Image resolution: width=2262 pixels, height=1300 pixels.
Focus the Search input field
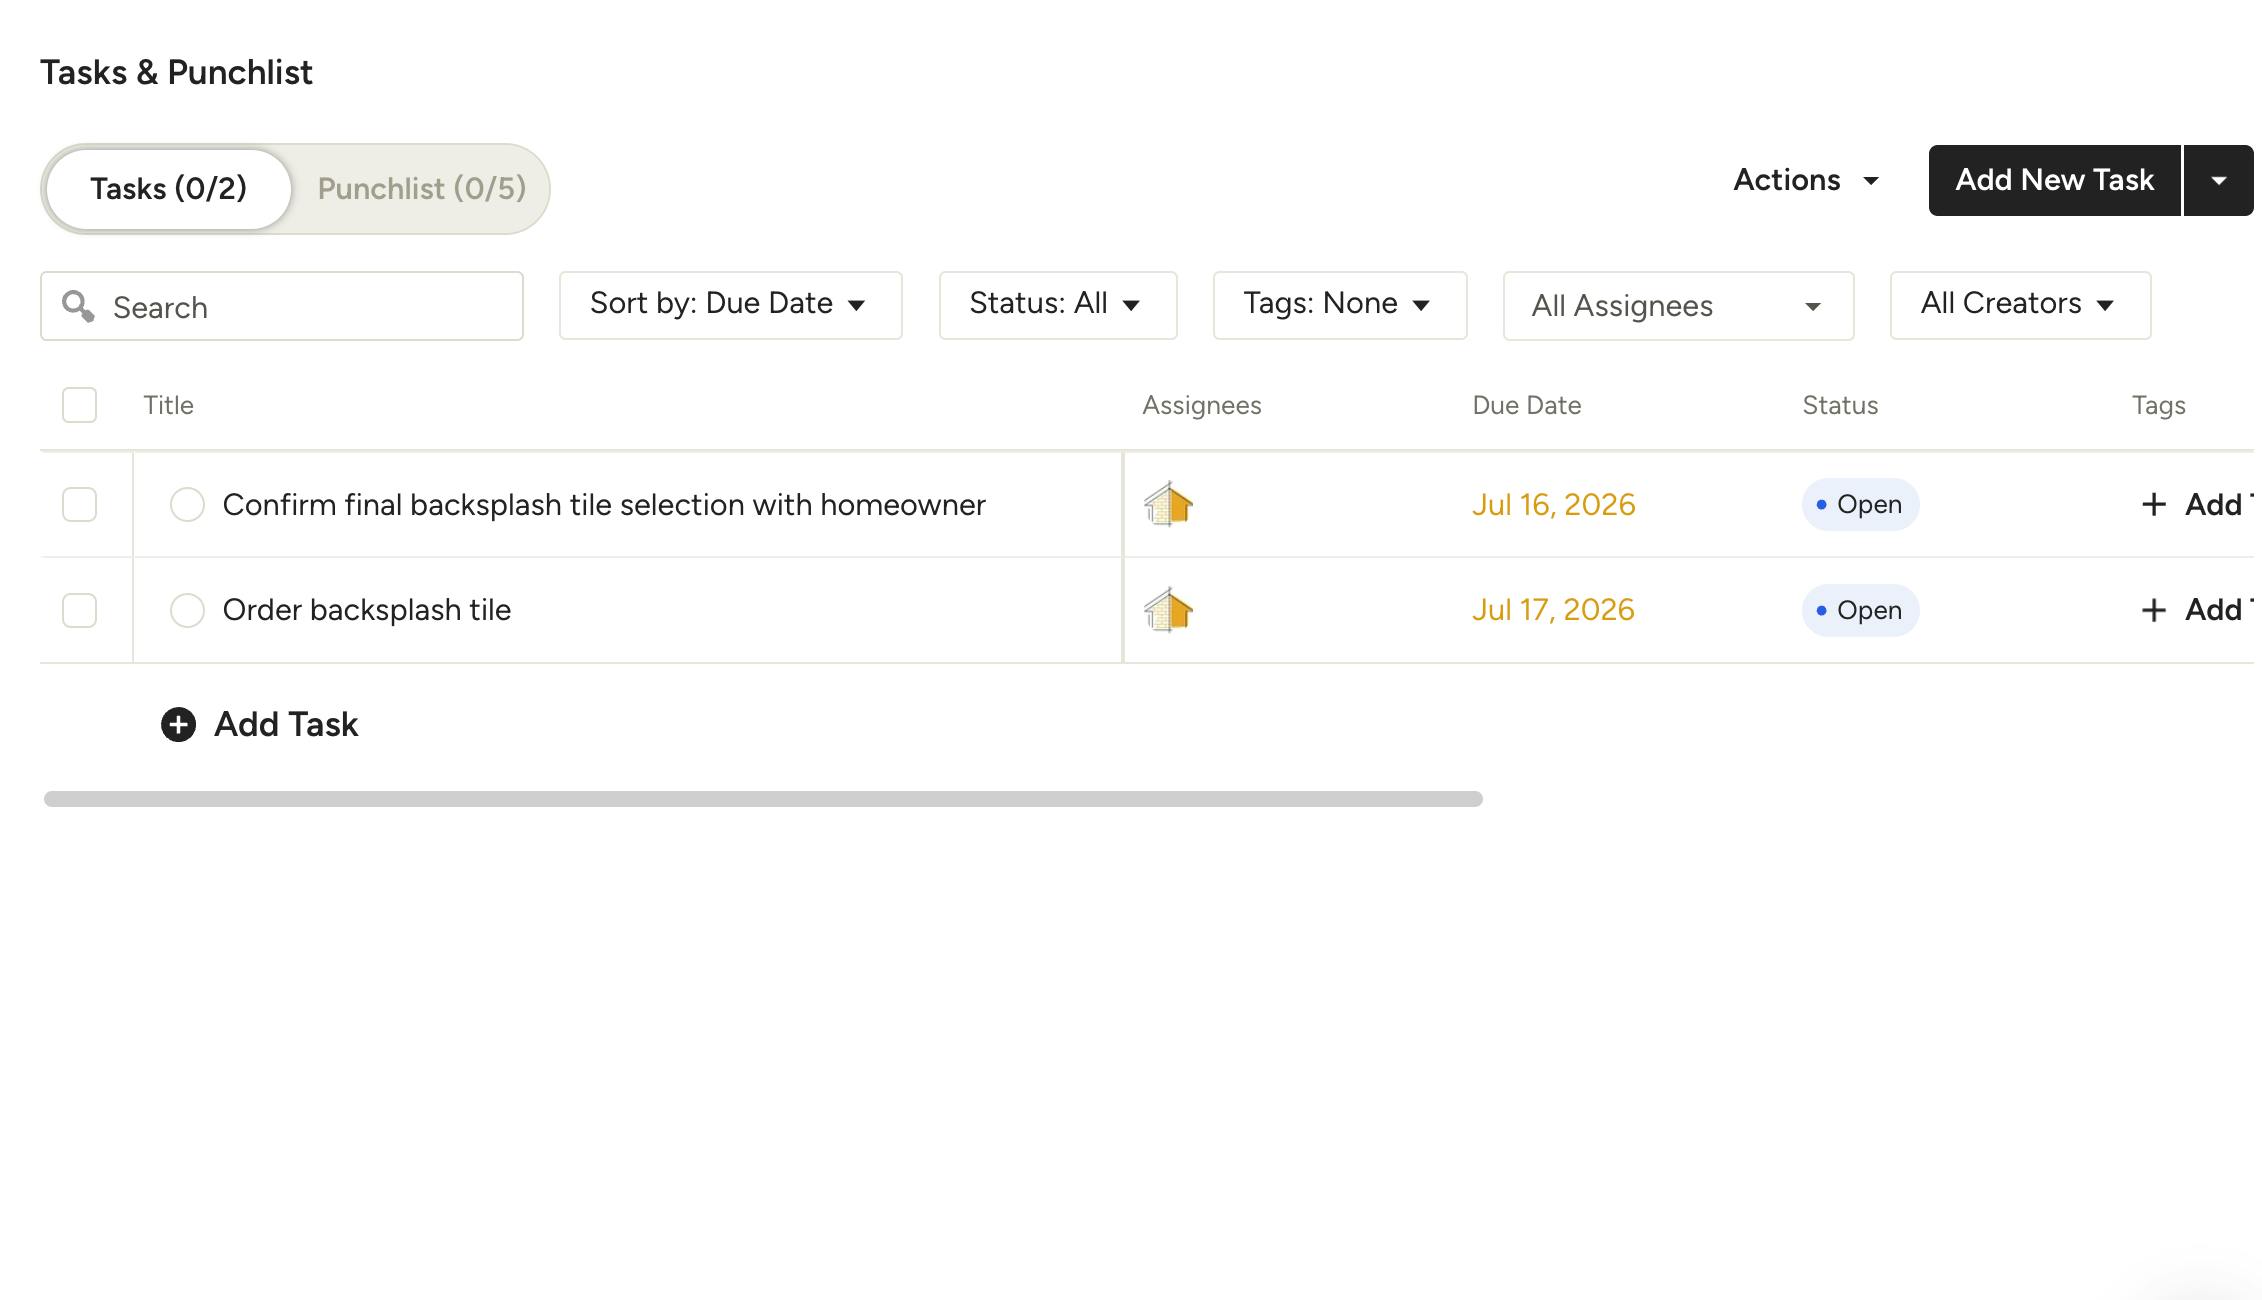coord(282,306)
